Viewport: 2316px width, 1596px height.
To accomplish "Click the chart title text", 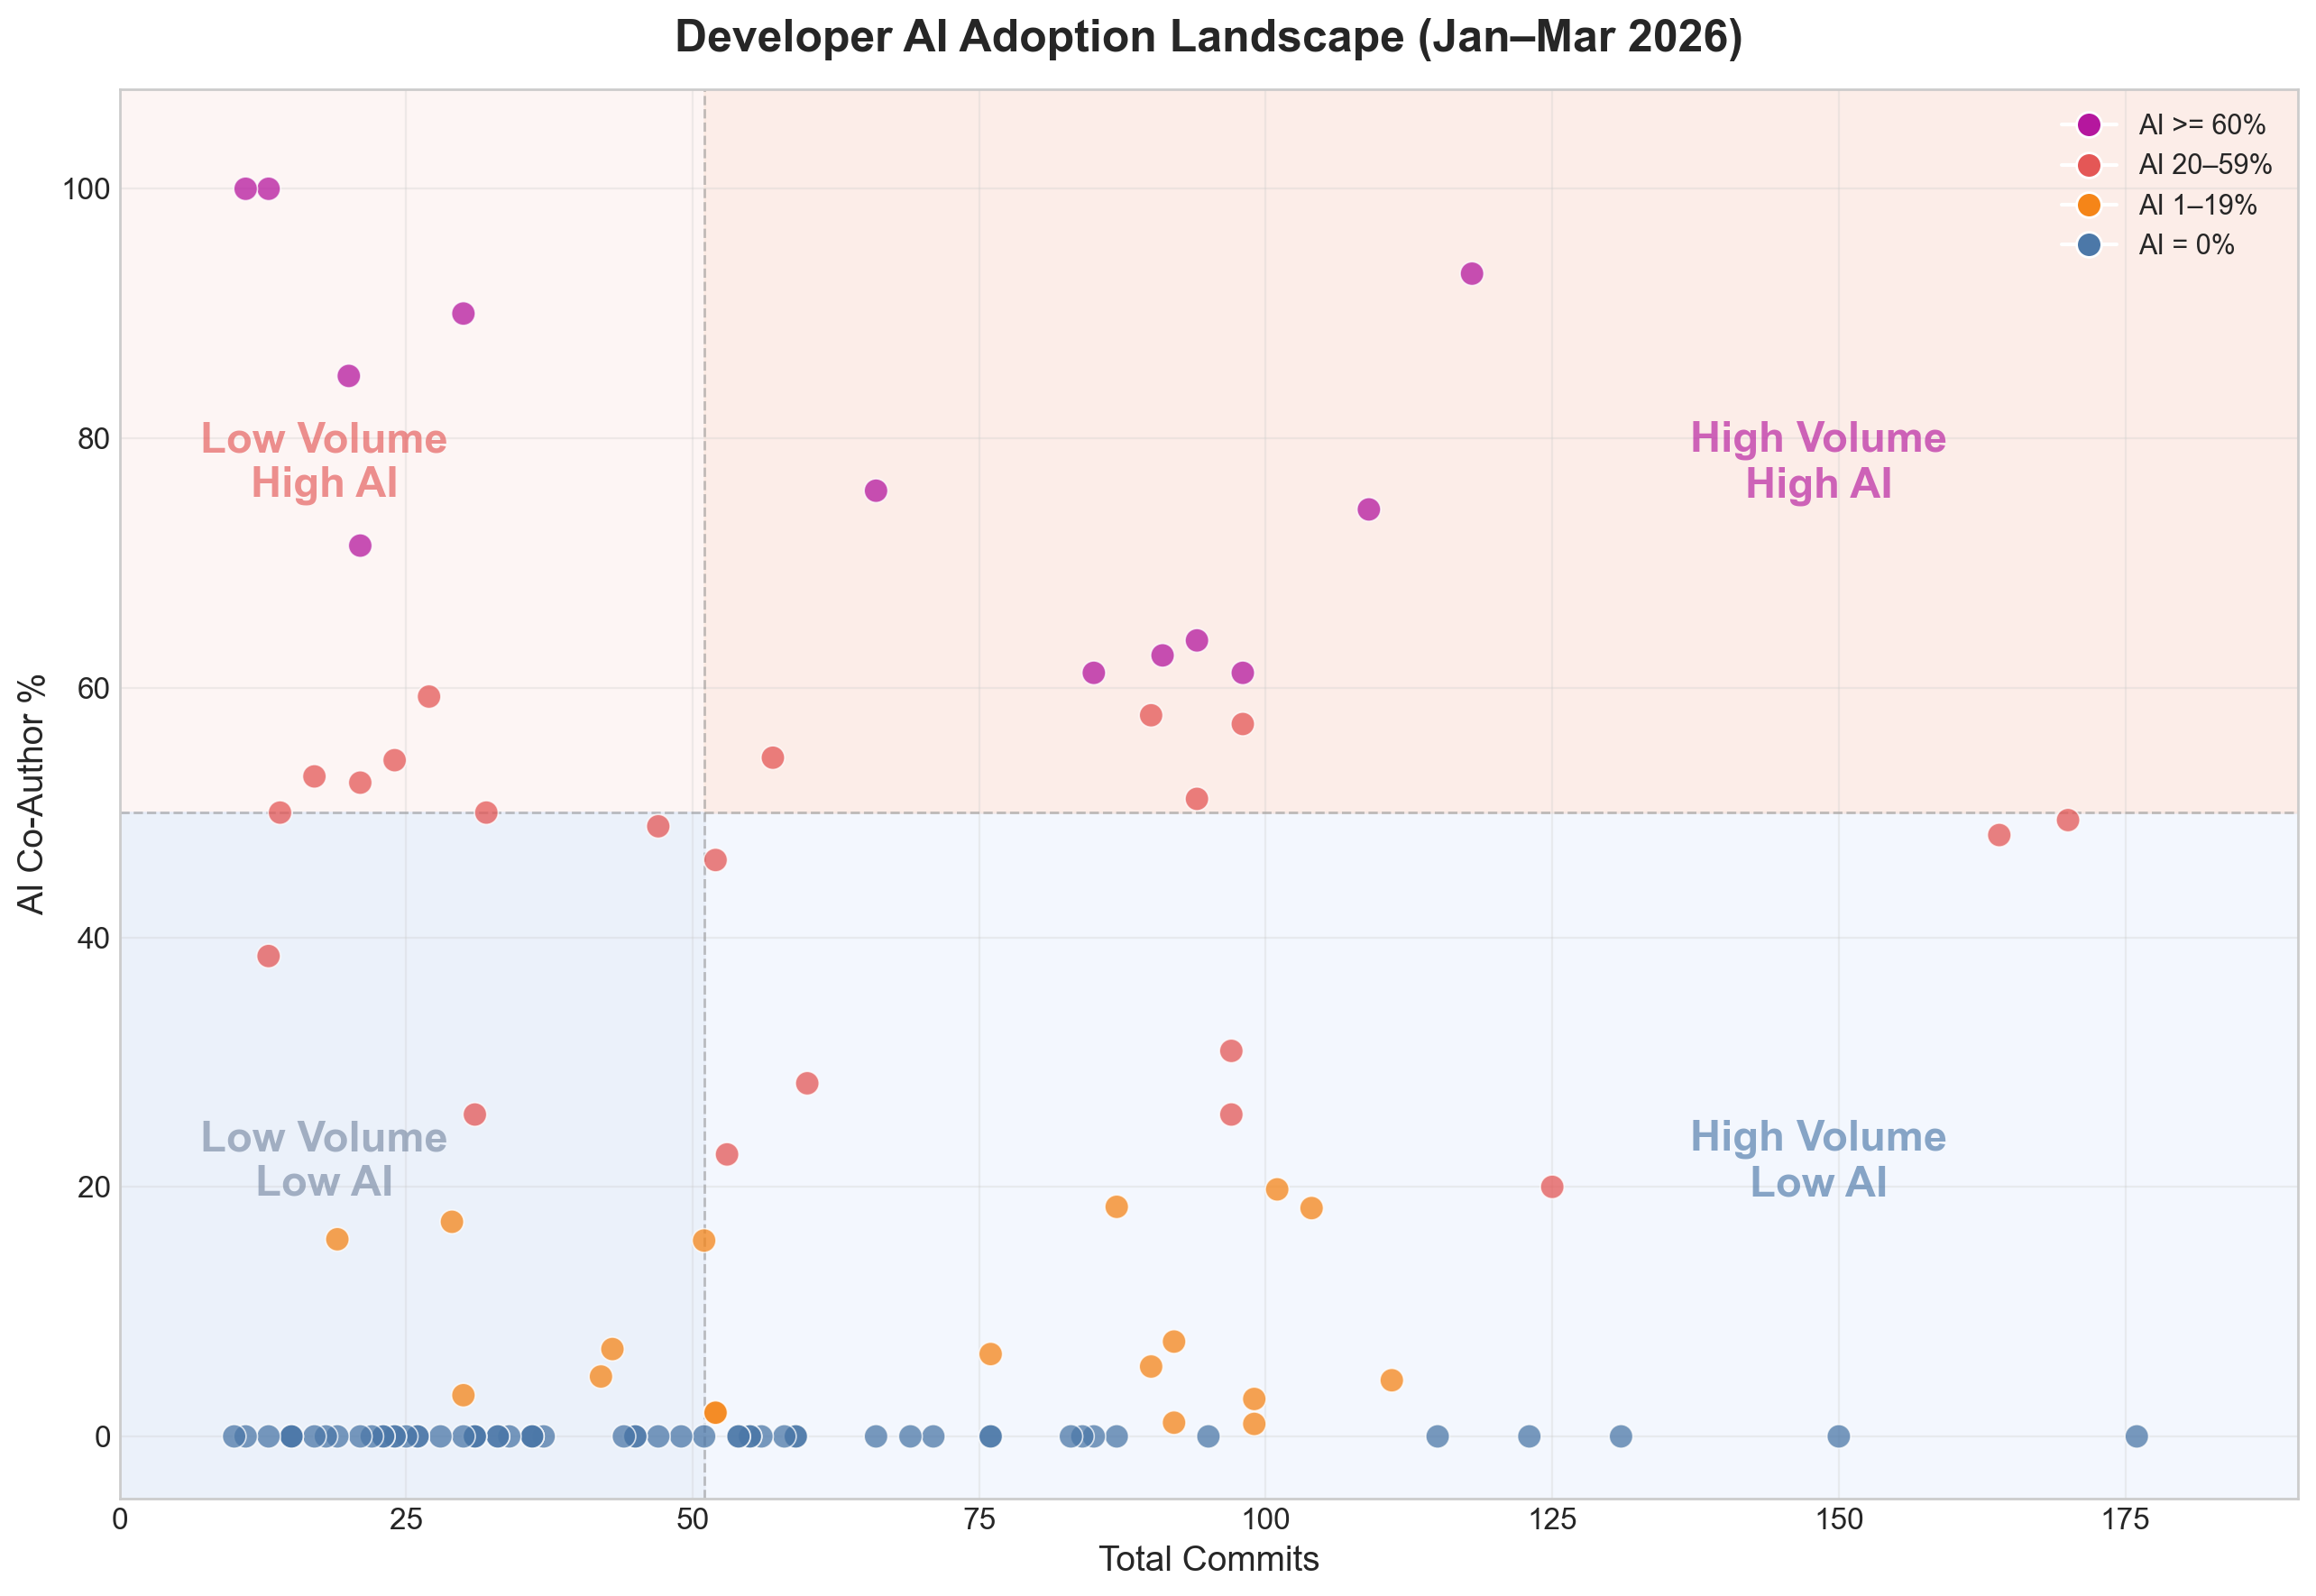I will (x=1209, y=38).
